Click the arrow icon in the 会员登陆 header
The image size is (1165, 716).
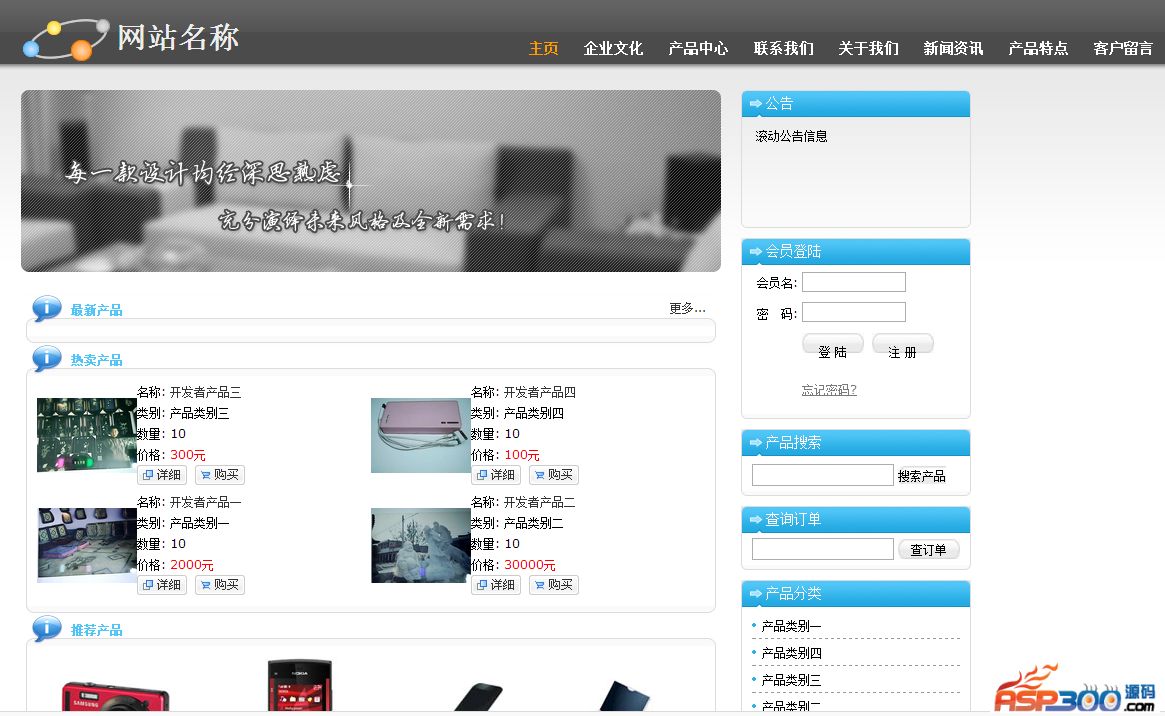(756, 252)
